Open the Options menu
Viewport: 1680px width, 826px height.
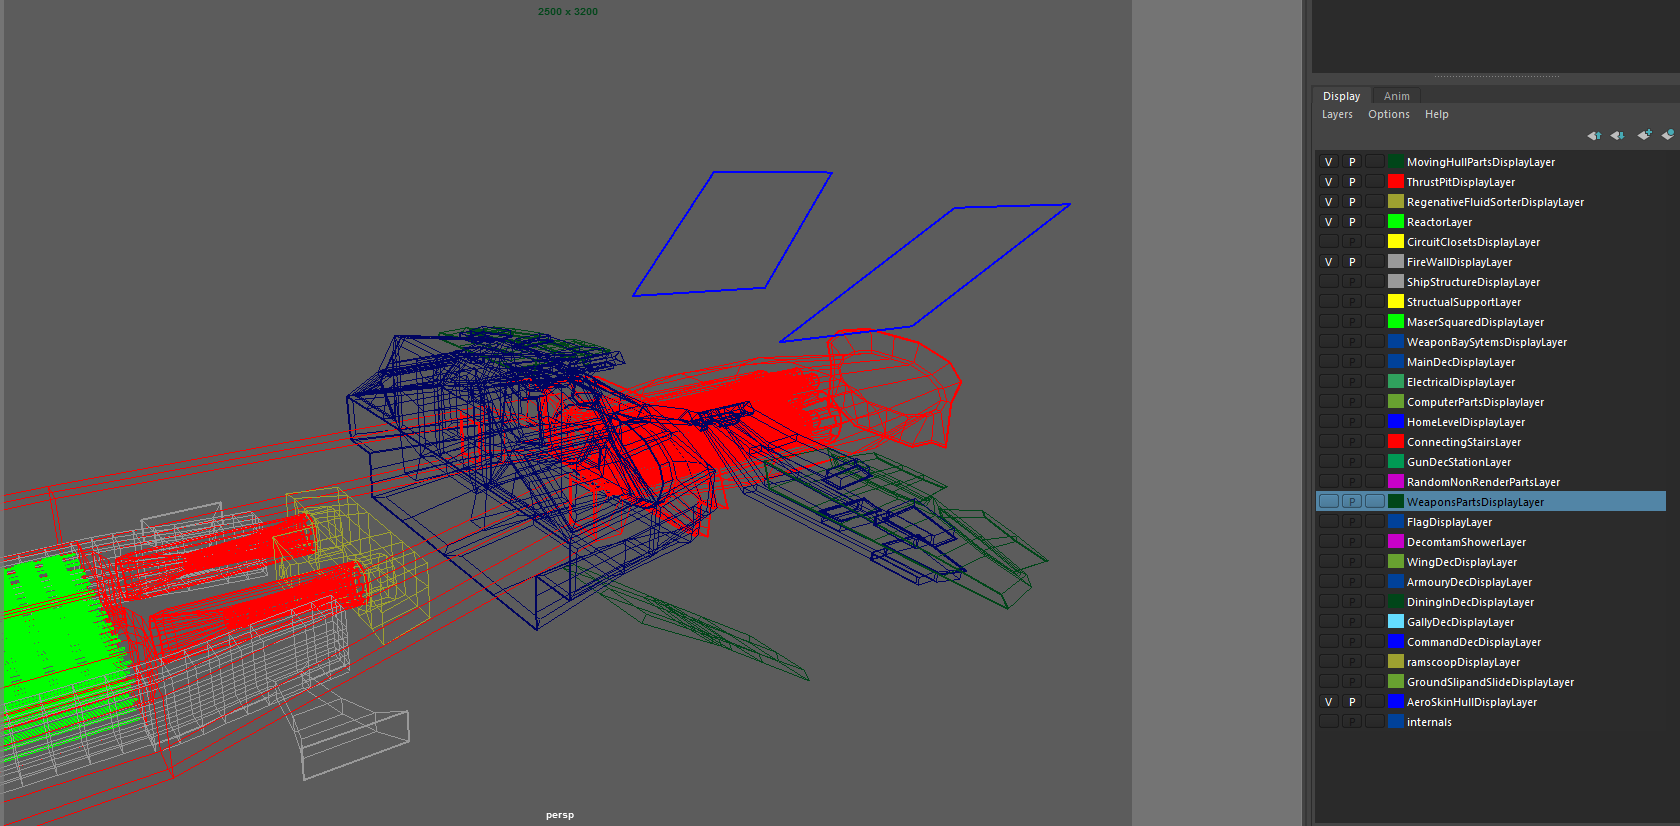(x=1388, y=115)
